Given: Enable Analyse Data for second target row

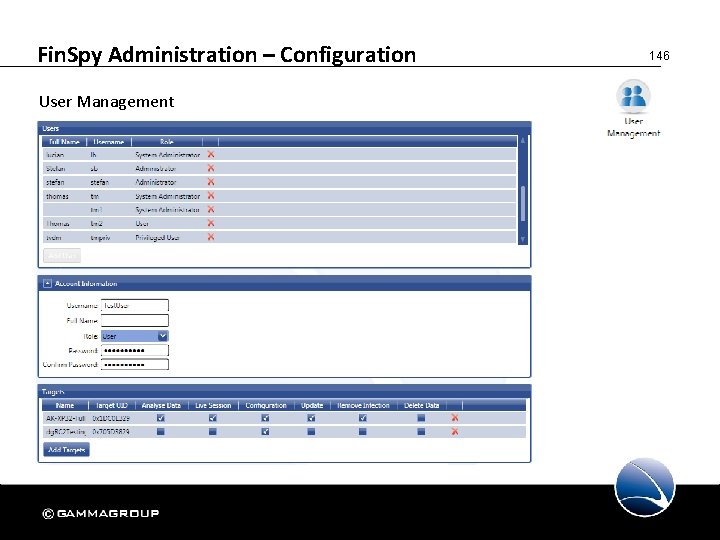Looking at the screenshot, I should coord(161,432).
